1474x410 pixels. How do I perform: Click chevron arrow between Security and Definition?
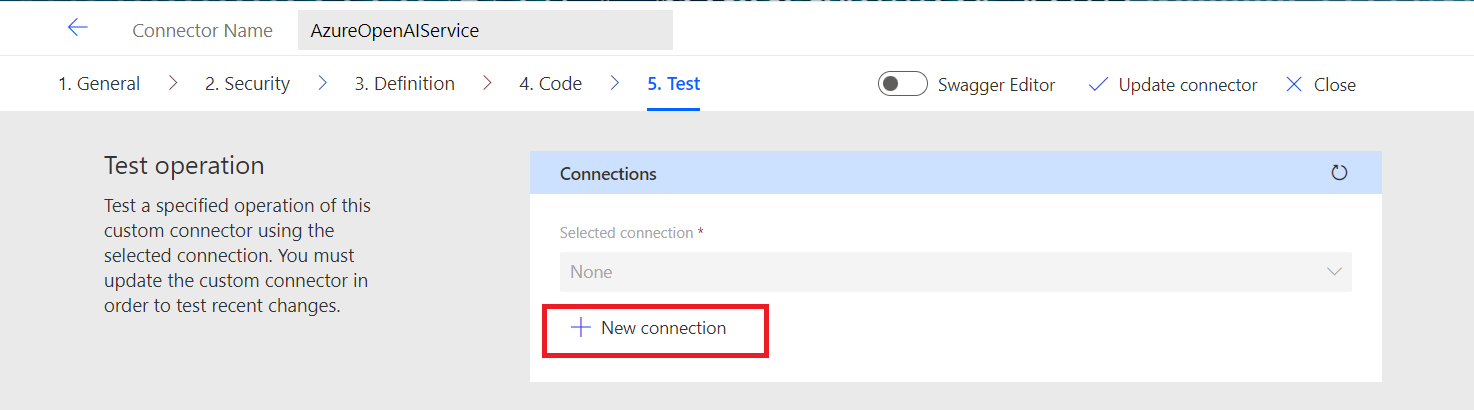tap(322, 84)
